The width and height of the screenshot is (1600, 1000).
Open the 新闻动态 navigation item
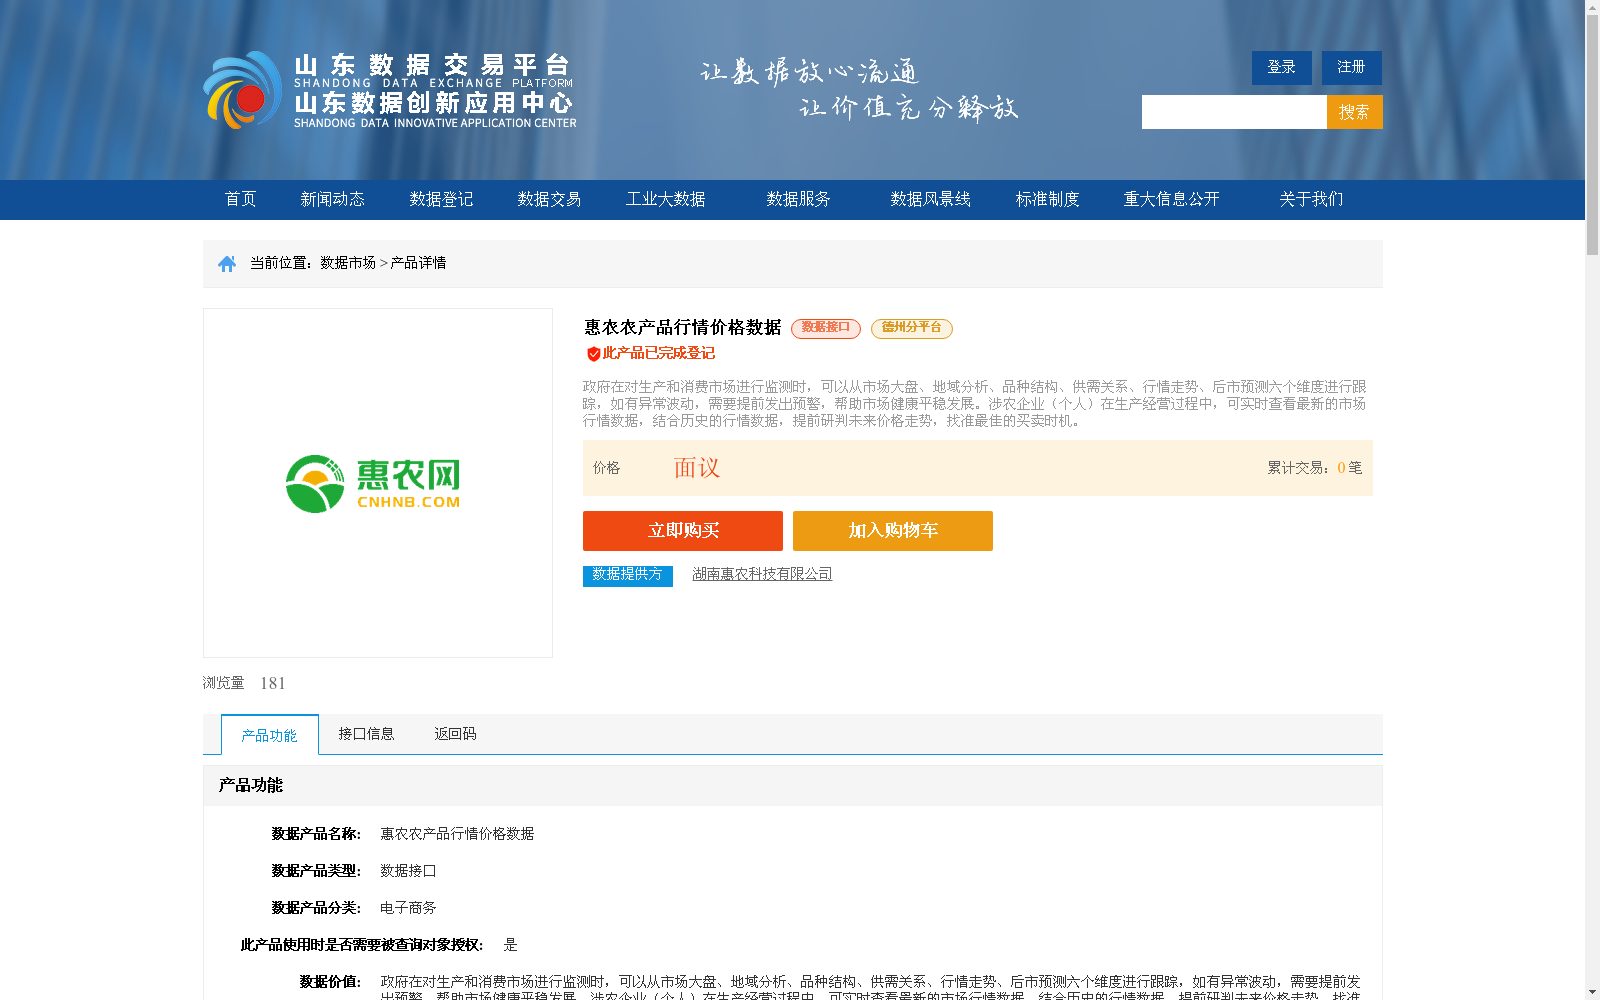(332, 200)
